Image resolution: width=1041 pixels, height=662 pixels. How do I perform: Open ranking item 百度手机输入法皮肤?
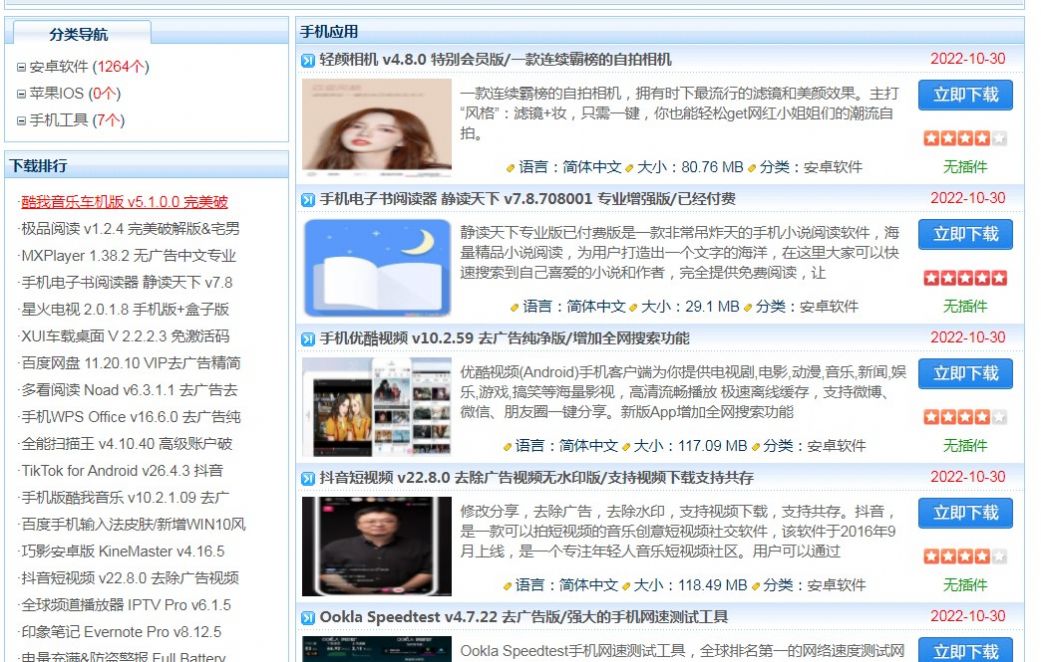[x=133, y=525]
